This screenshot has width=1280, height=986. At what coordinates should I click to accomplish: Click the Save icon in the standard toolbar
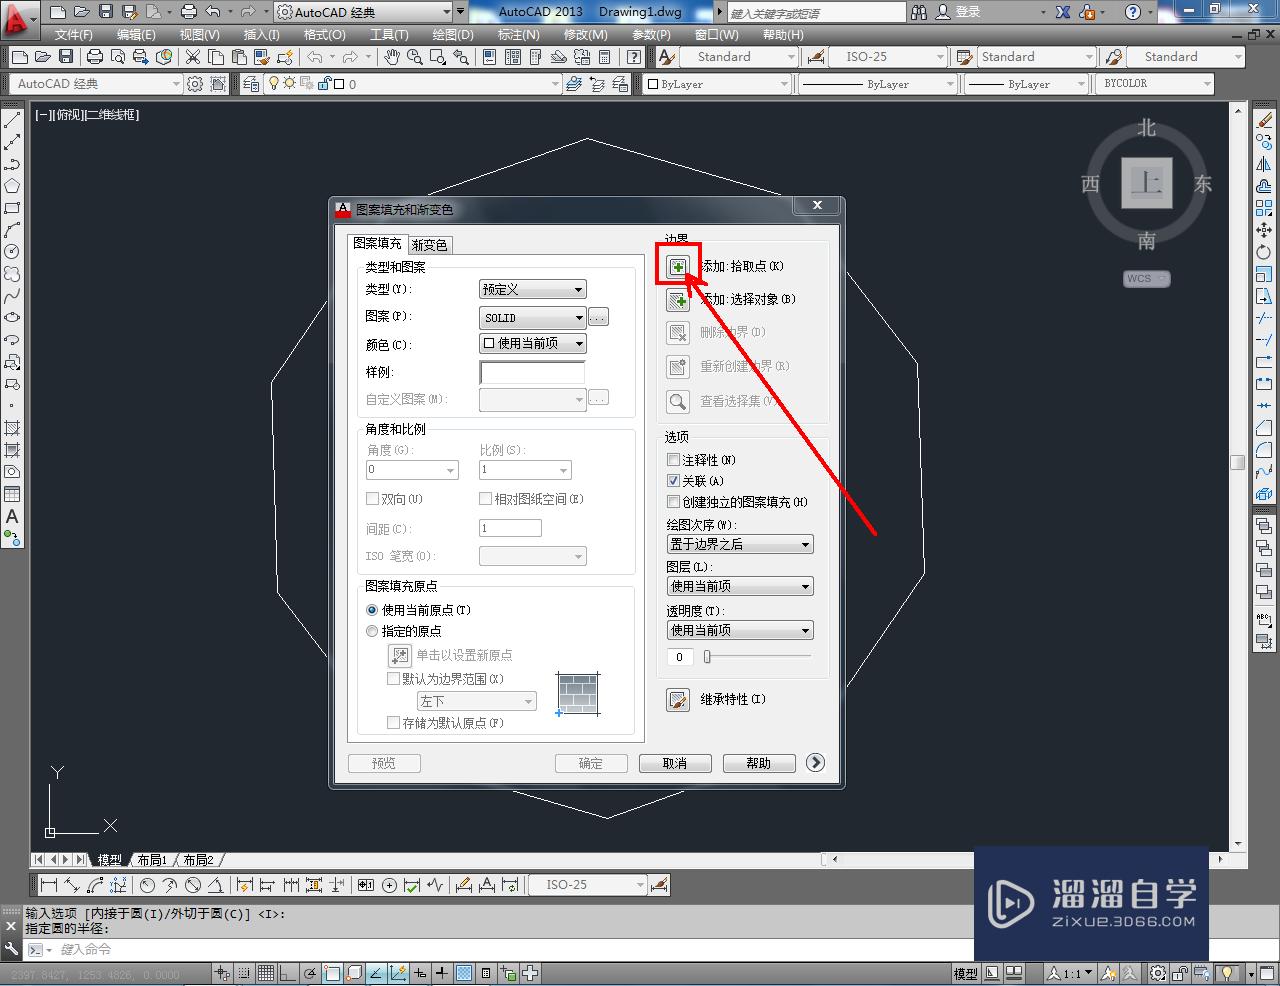66,57
